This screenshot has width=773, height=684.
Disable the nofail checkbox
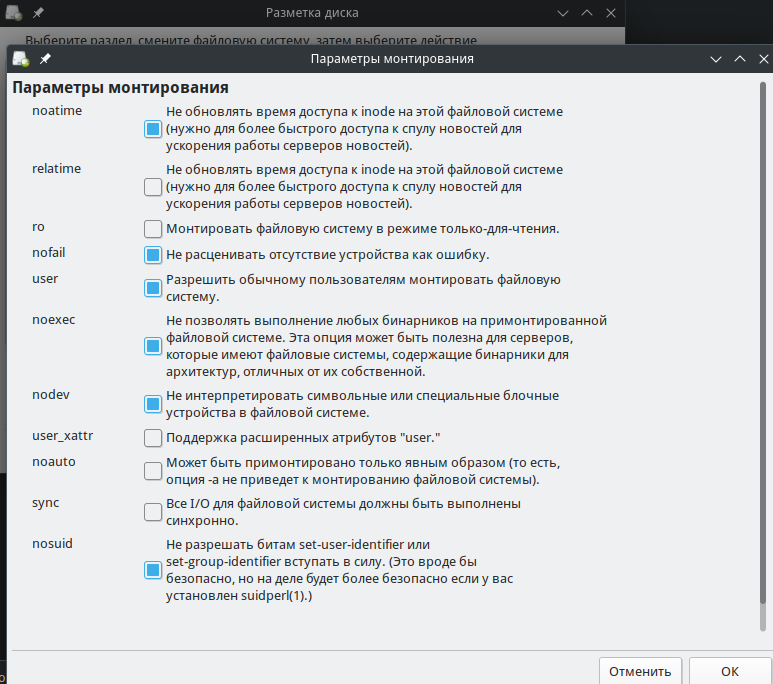(153, 255)
